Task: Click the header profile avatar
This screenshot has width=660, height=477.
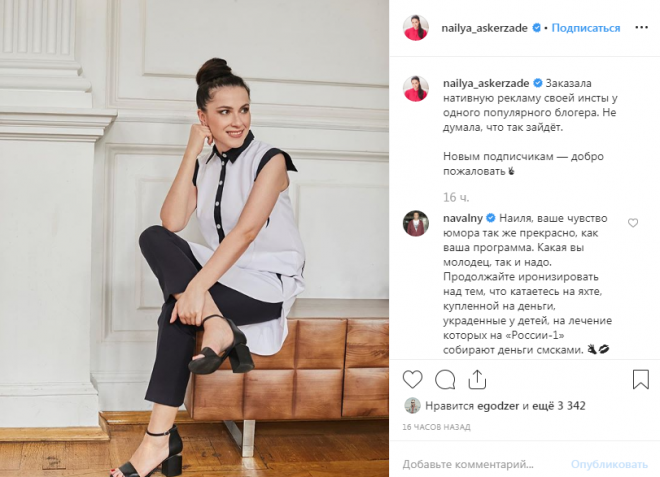Action: (415, 28)
